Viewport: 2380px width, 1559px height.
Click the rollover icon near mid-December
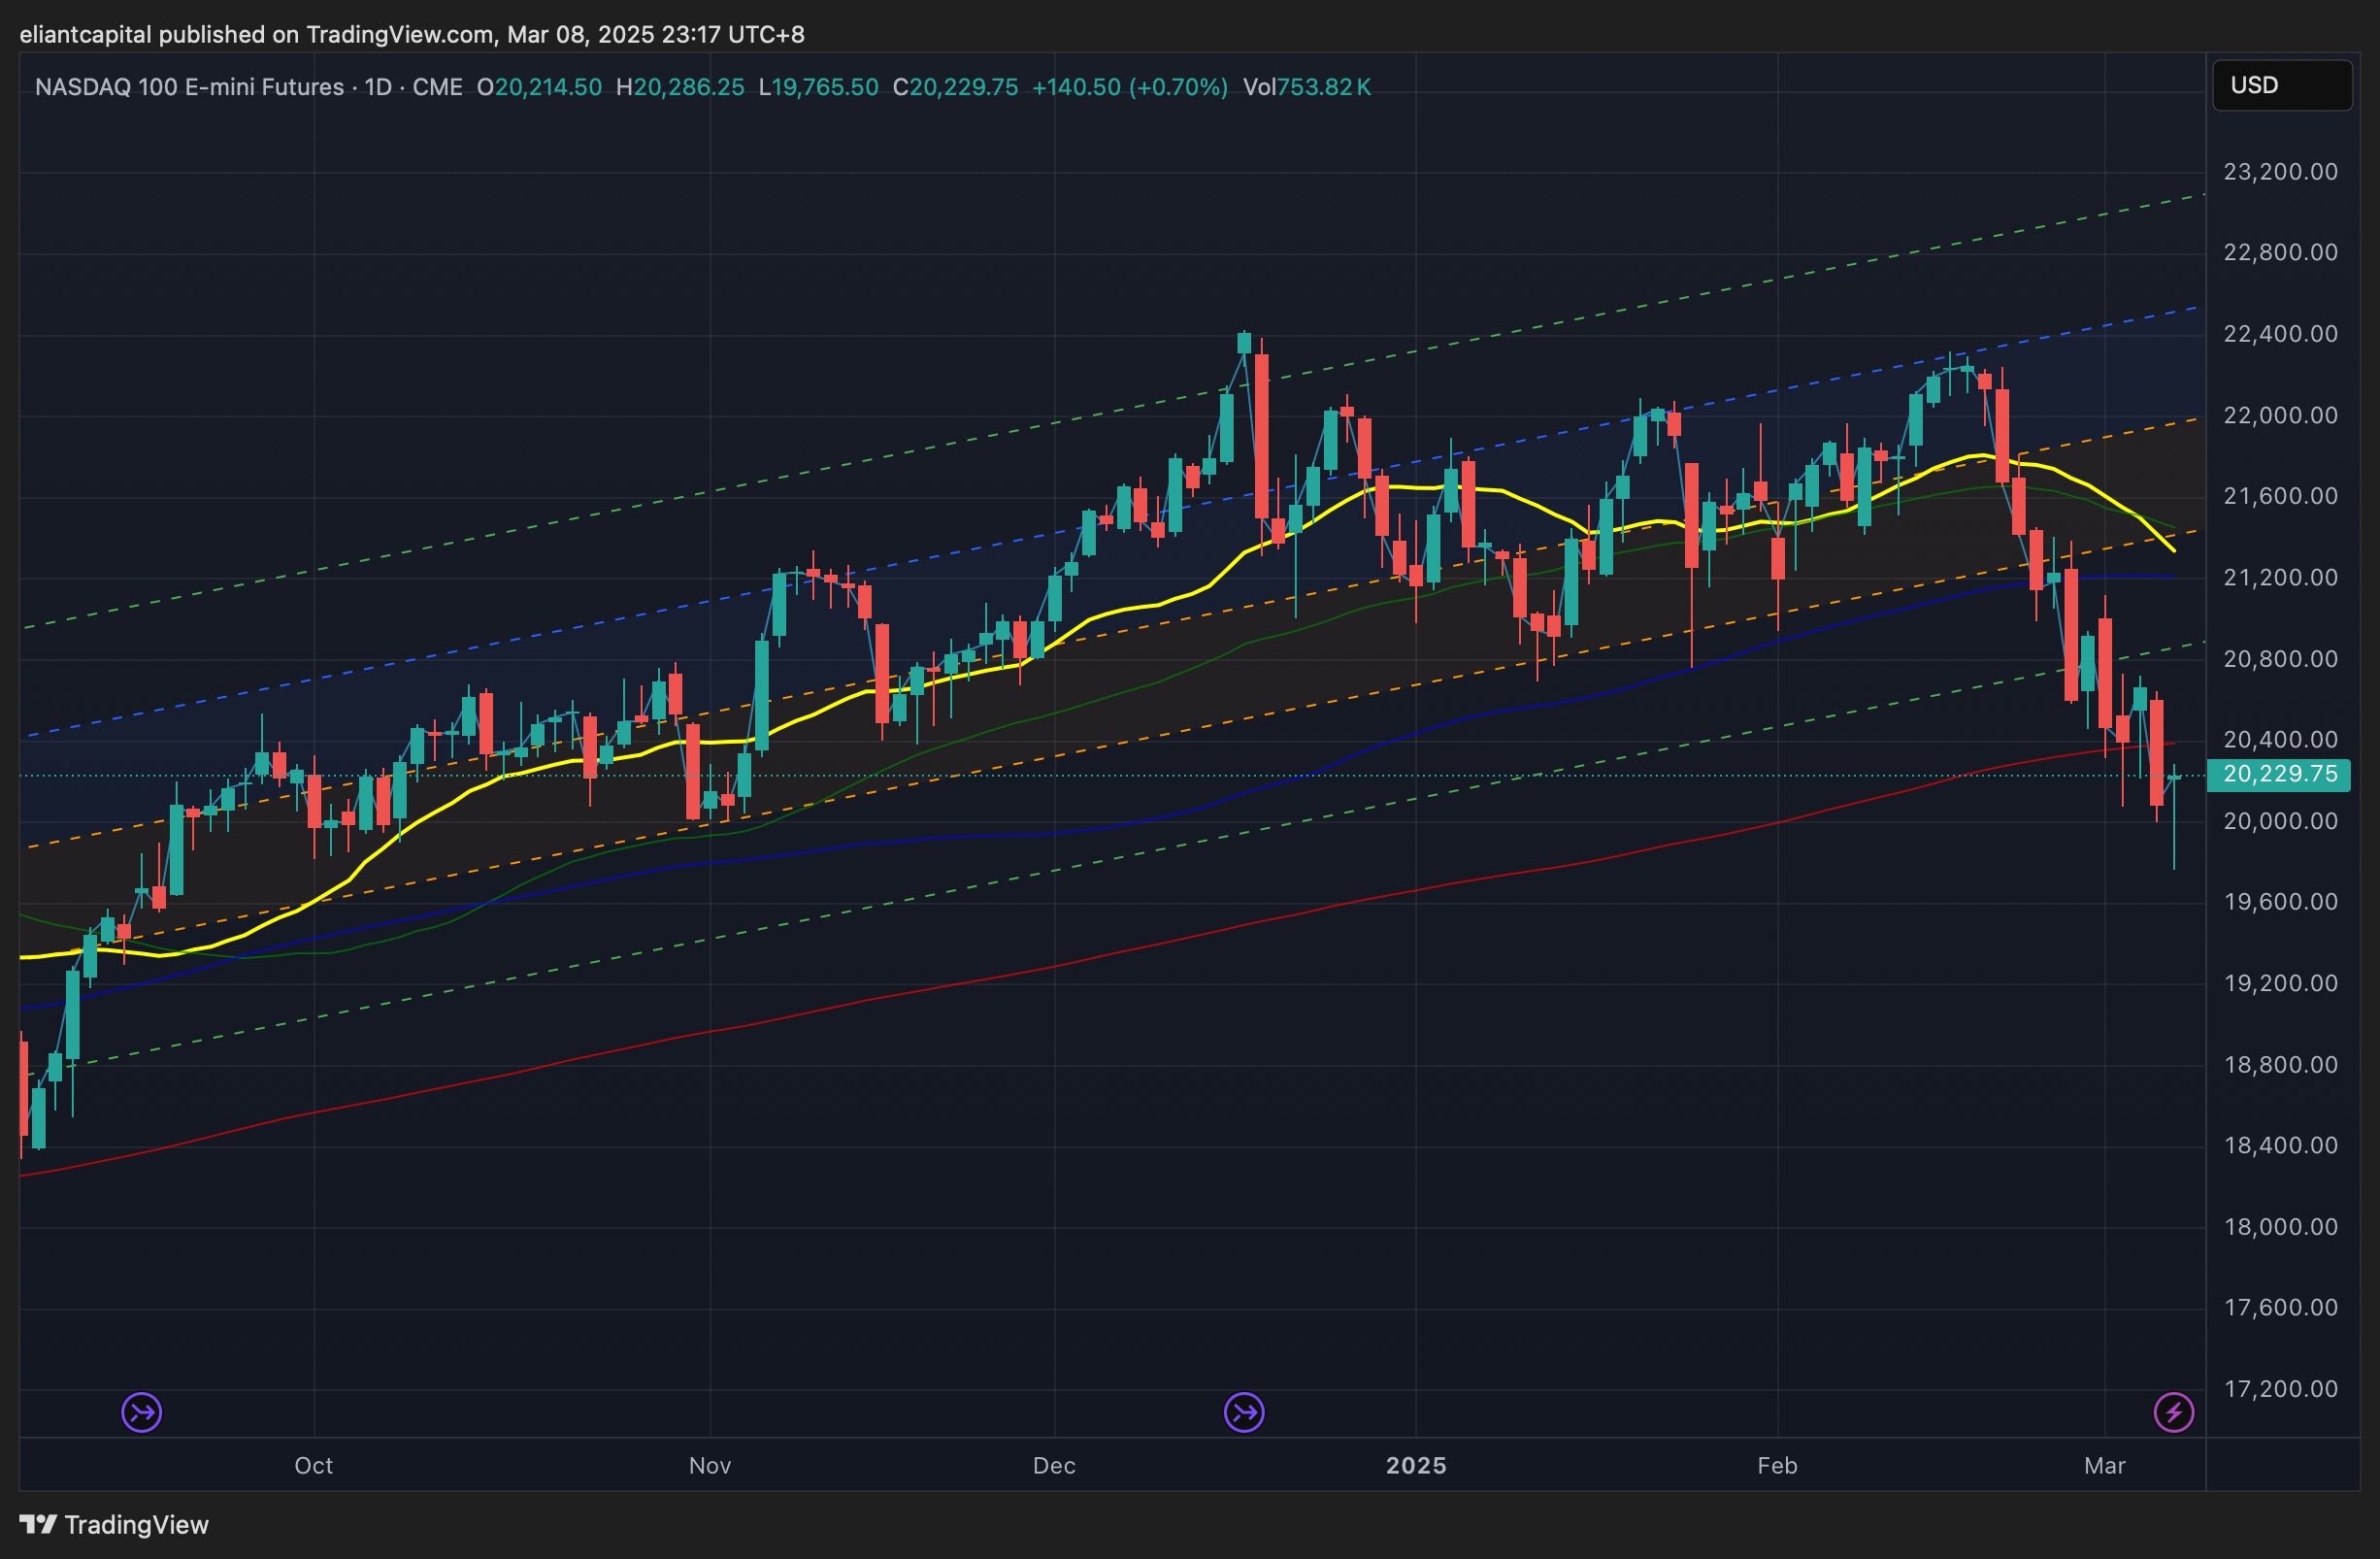[1244, 1413]
